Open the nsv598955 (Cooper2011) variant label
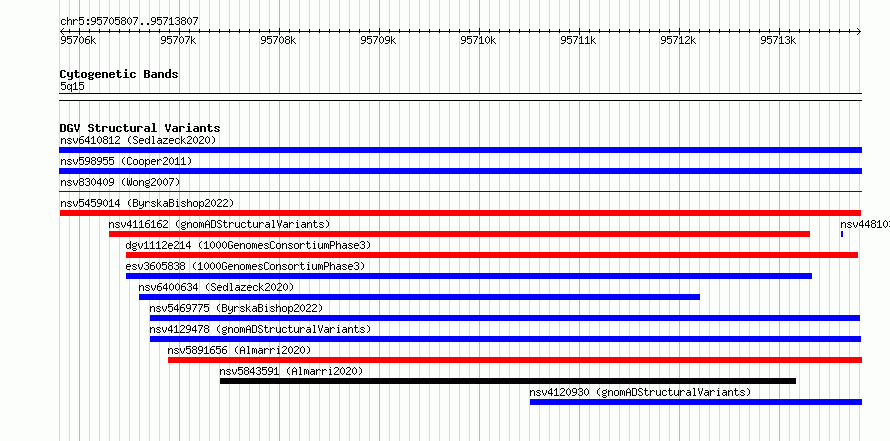Image resolution: width=890 pixels, height=441 pixels. (126, 161)
